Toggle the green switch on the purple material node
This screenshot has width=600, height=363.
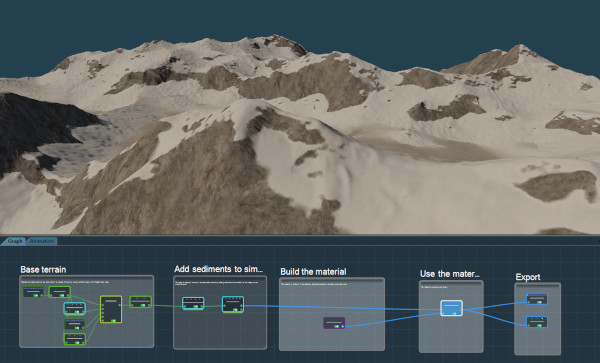(x=337, y=326)
